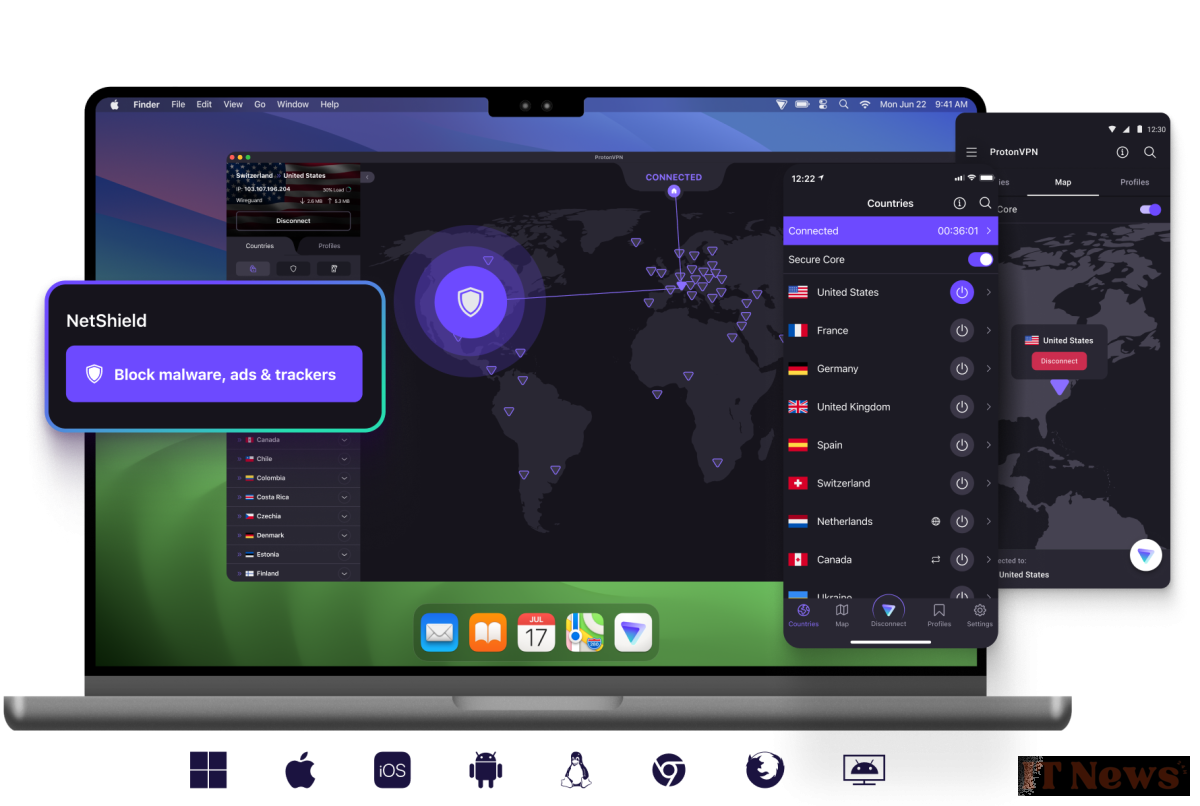Expand the Chile server list
1200x806 pixels.
pyautogui.click(x=344, y=459)
